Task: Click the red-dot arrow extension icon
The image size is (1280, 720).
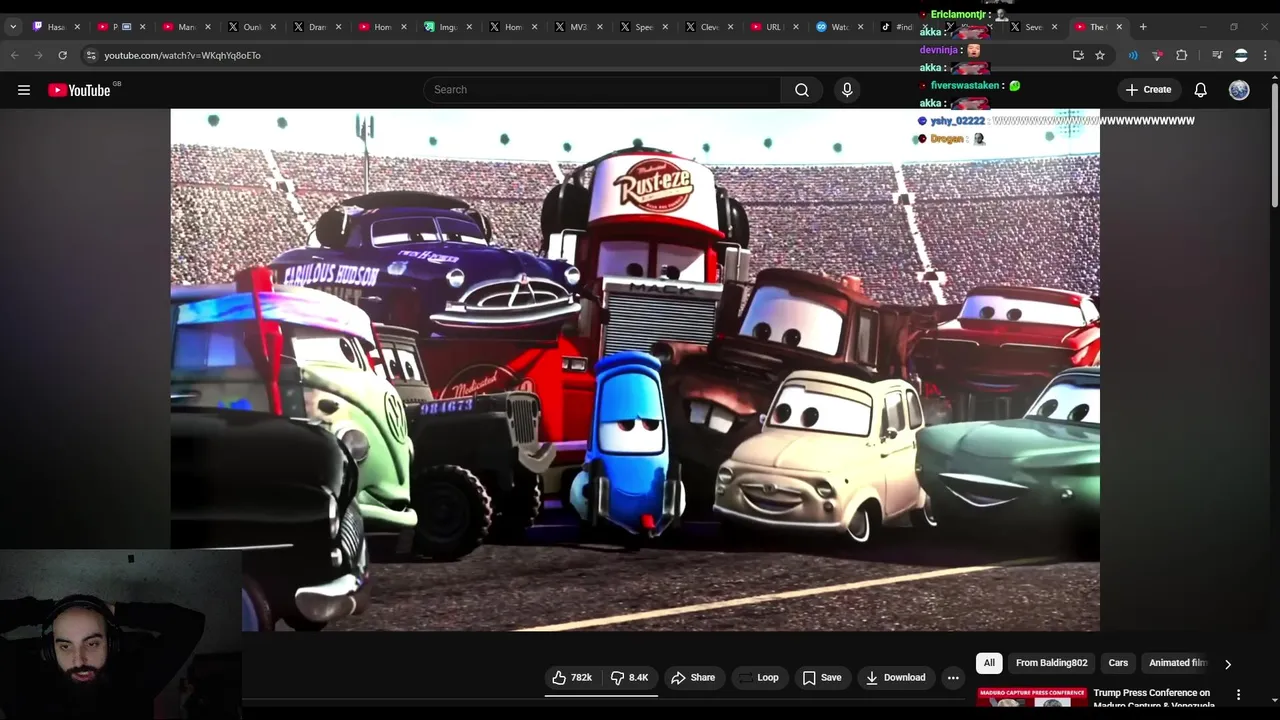Action: point(1157,55)
